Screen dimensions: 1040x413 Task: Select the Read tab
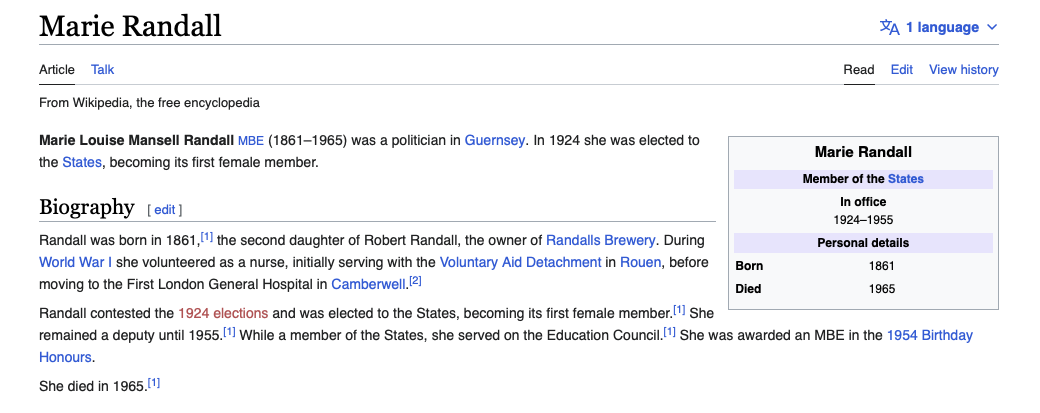(x=859, y=70)
